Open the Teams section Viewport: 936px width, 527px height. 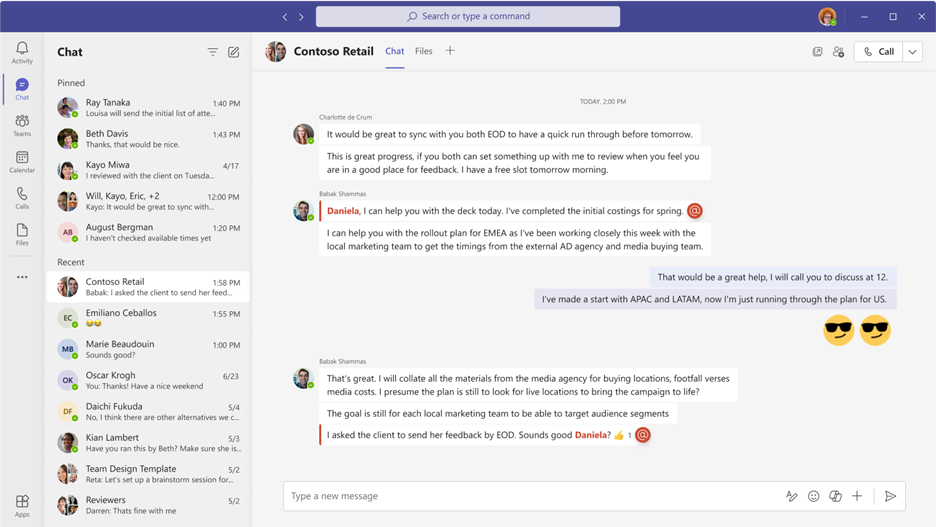point(22,125)
